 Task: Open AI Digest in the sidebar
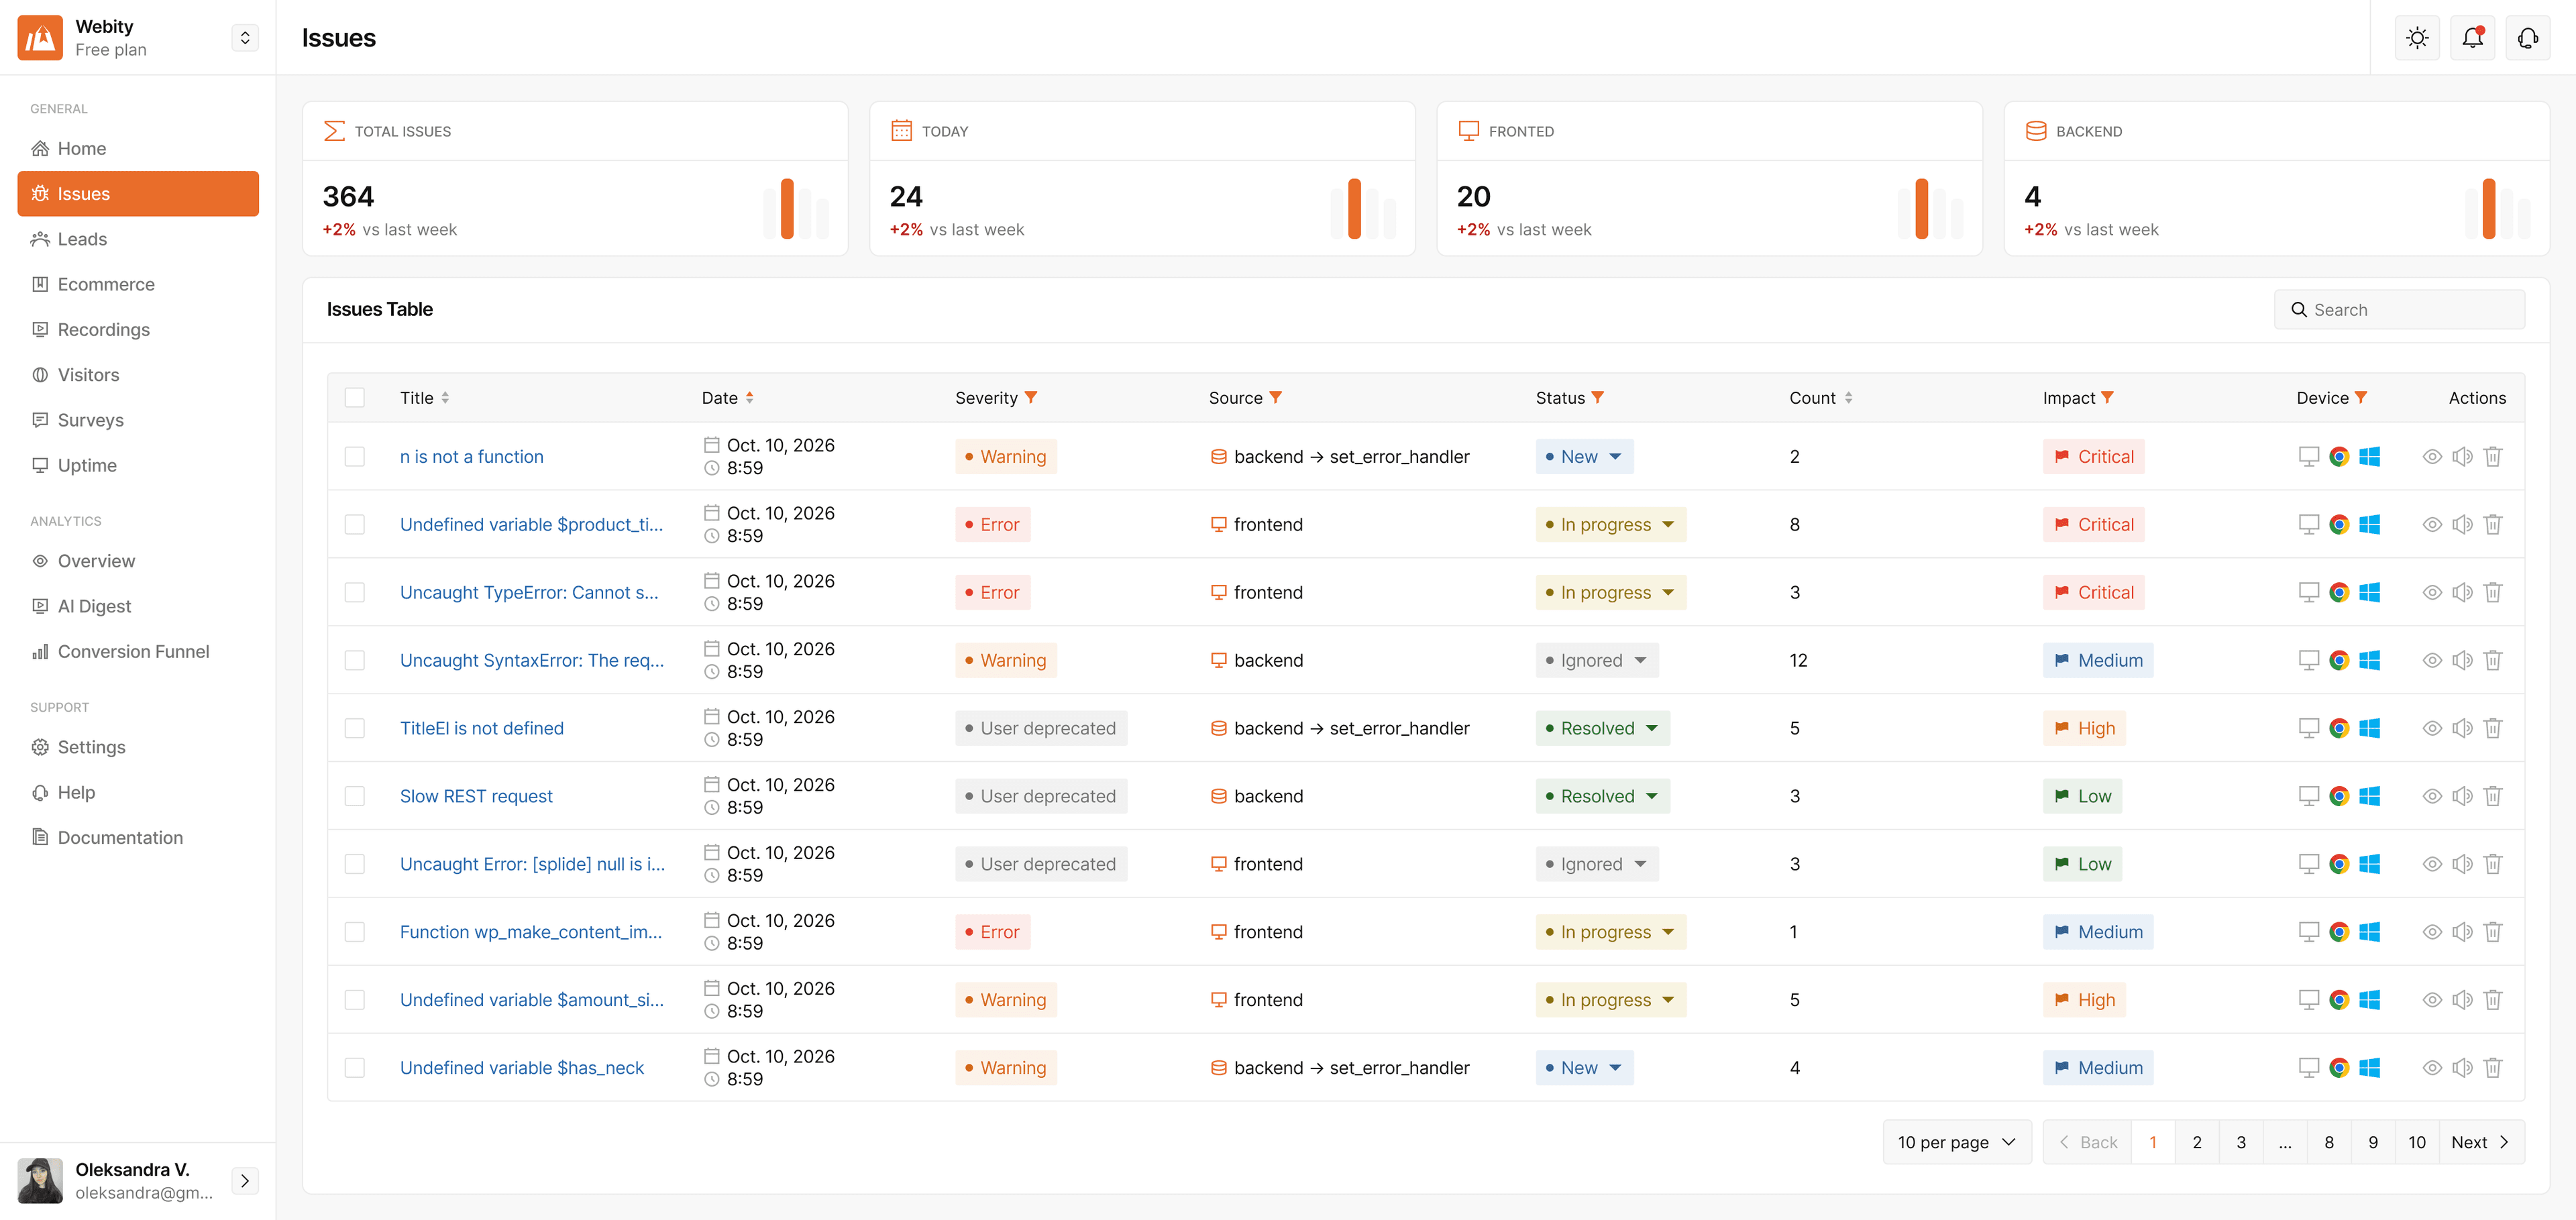(x=138, y=606)
